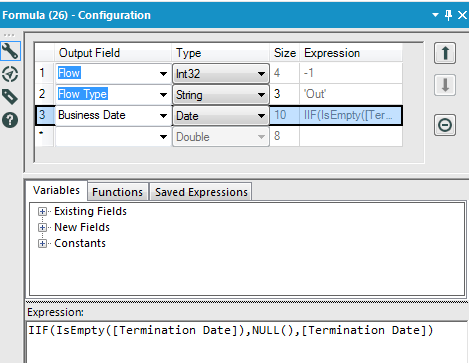Image resolution: width=469 pixels, height=363 pixels.
Task: Open the Help question mark icon
Action: (x=10, y=120)
